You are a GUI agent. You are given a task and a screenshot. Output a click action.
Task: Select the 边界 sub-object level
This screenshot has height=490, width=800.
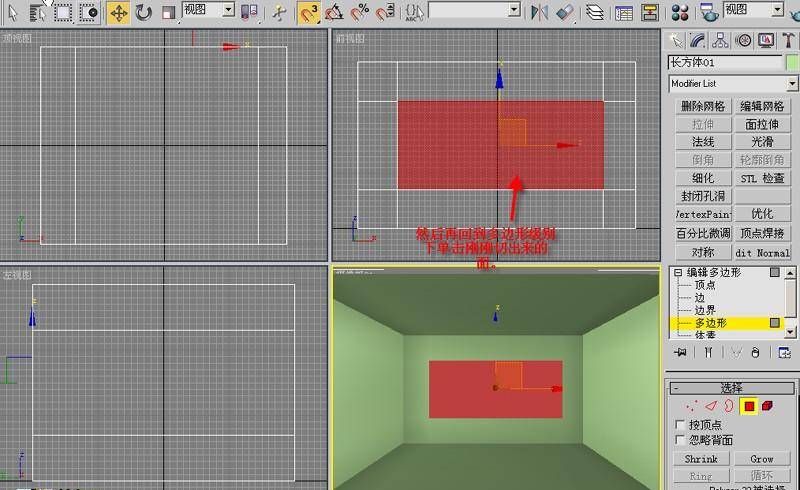pos(705,310)
